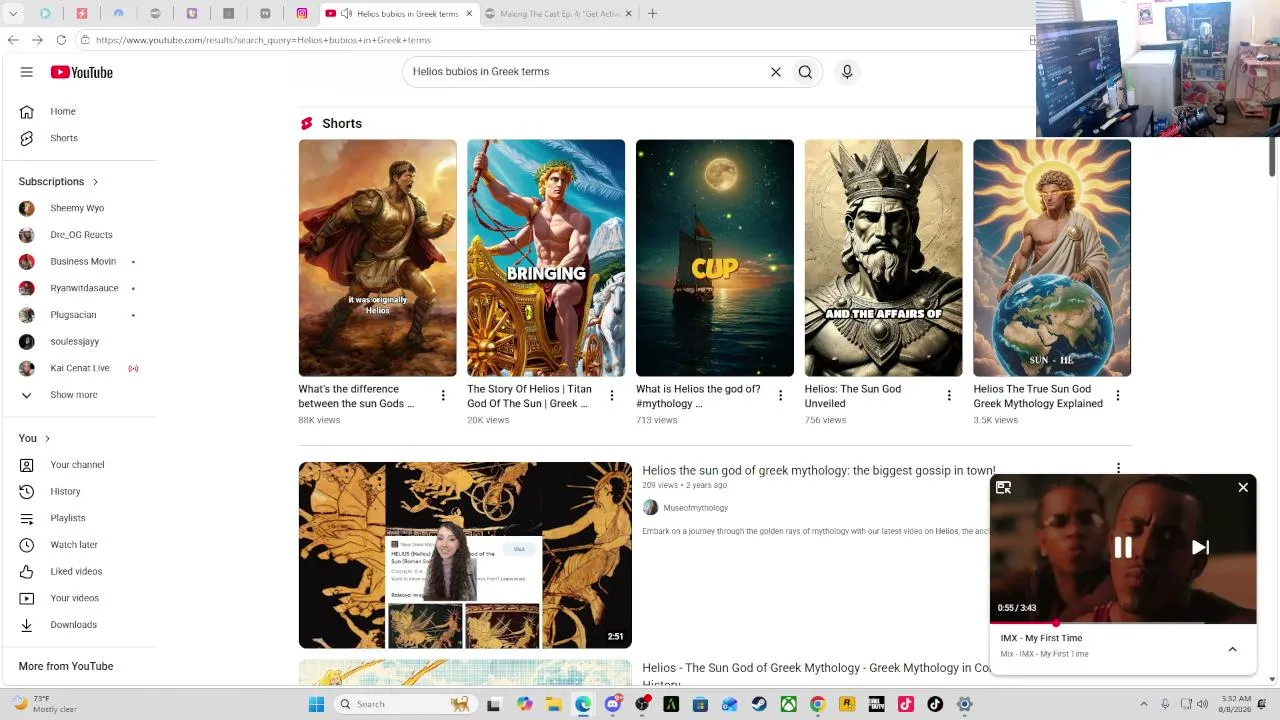
Task: Open options for The Story Of Helios short
Action: [612, 396]
